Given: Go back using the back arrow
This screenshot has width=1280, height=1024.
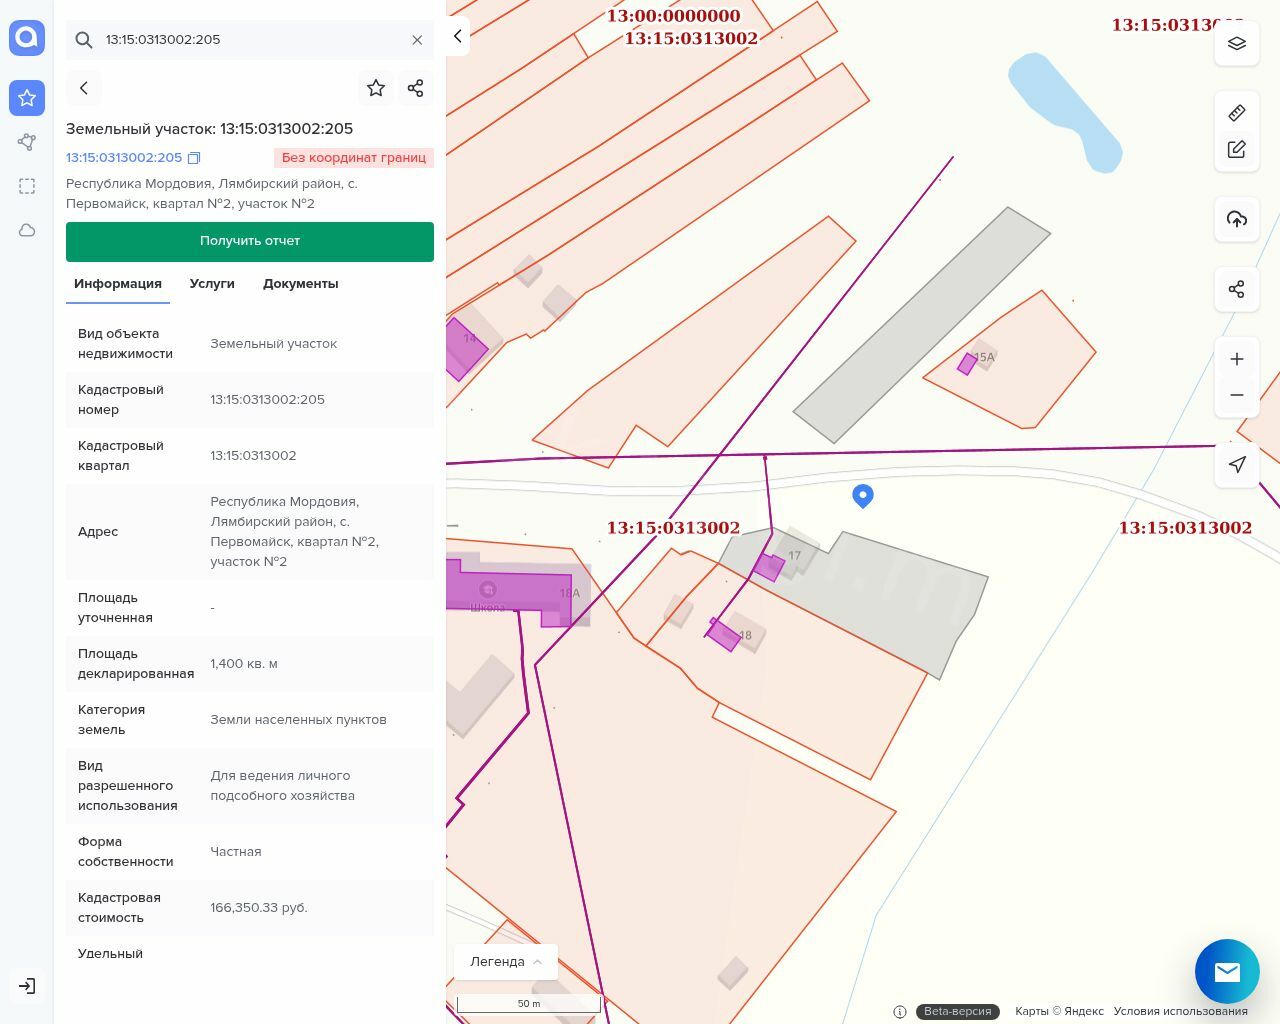Looking at the screenshot, I should [84, 88].
